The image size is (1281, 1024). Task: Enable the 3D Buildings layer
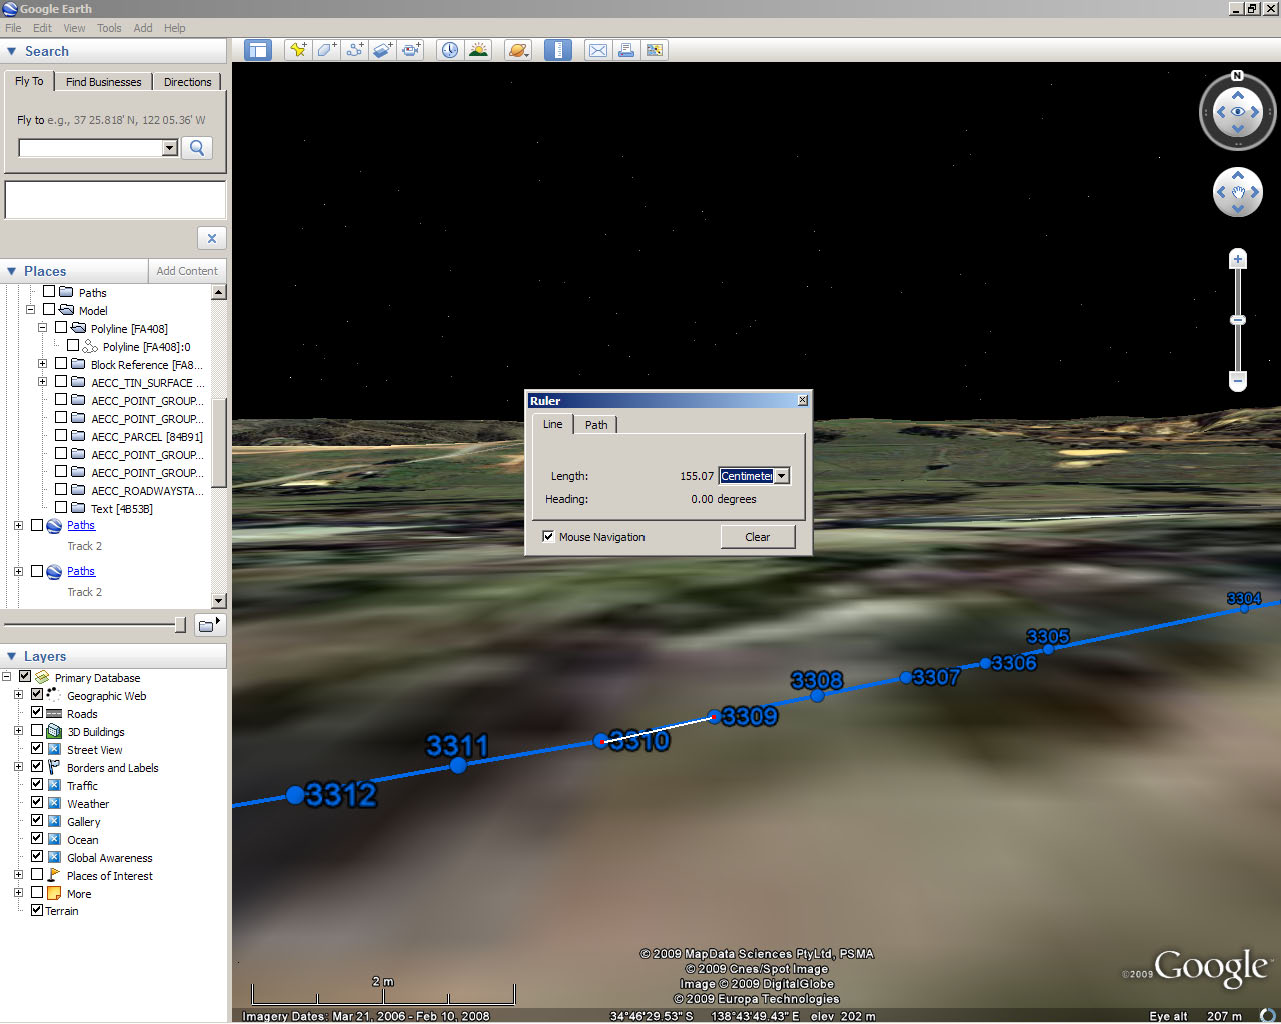(x=37, y=731)
